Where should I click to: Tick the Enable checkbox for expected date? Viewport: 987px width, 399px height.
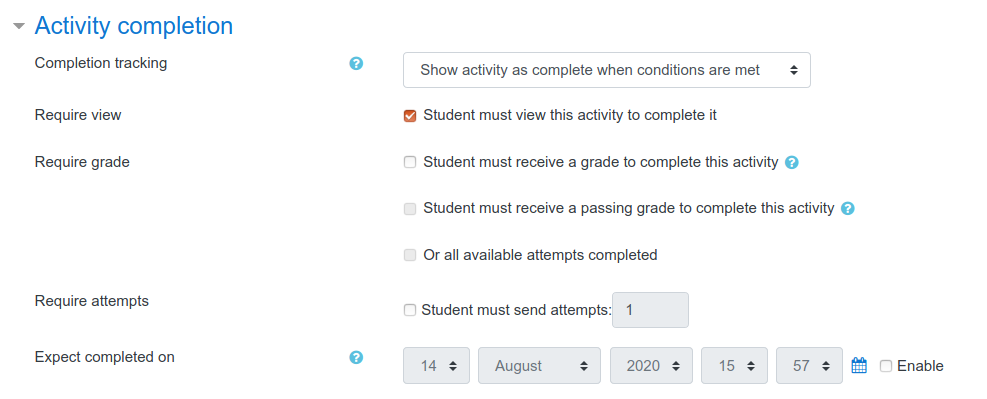pyautogui.click(x=886, y=366)
